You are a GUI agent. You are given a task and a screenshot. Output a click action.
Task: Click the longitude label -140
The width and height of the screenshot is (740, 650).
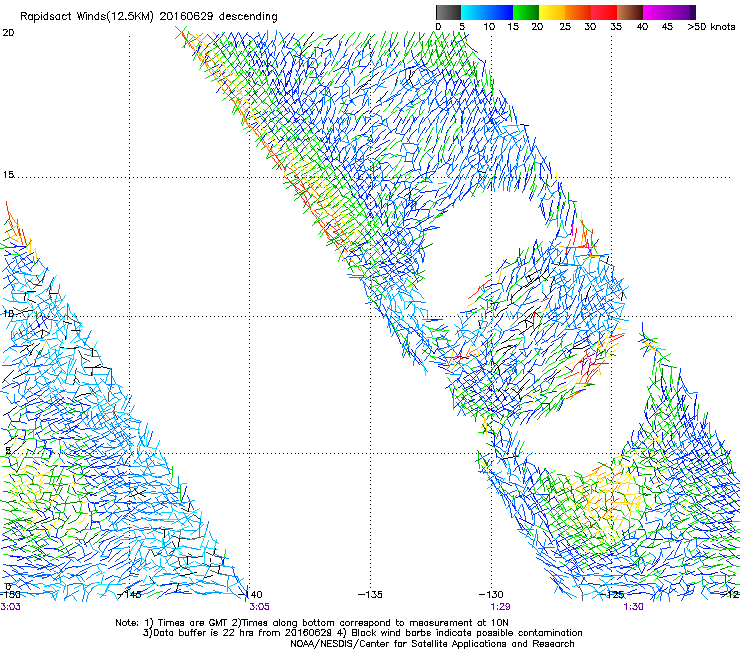[251, 594]
